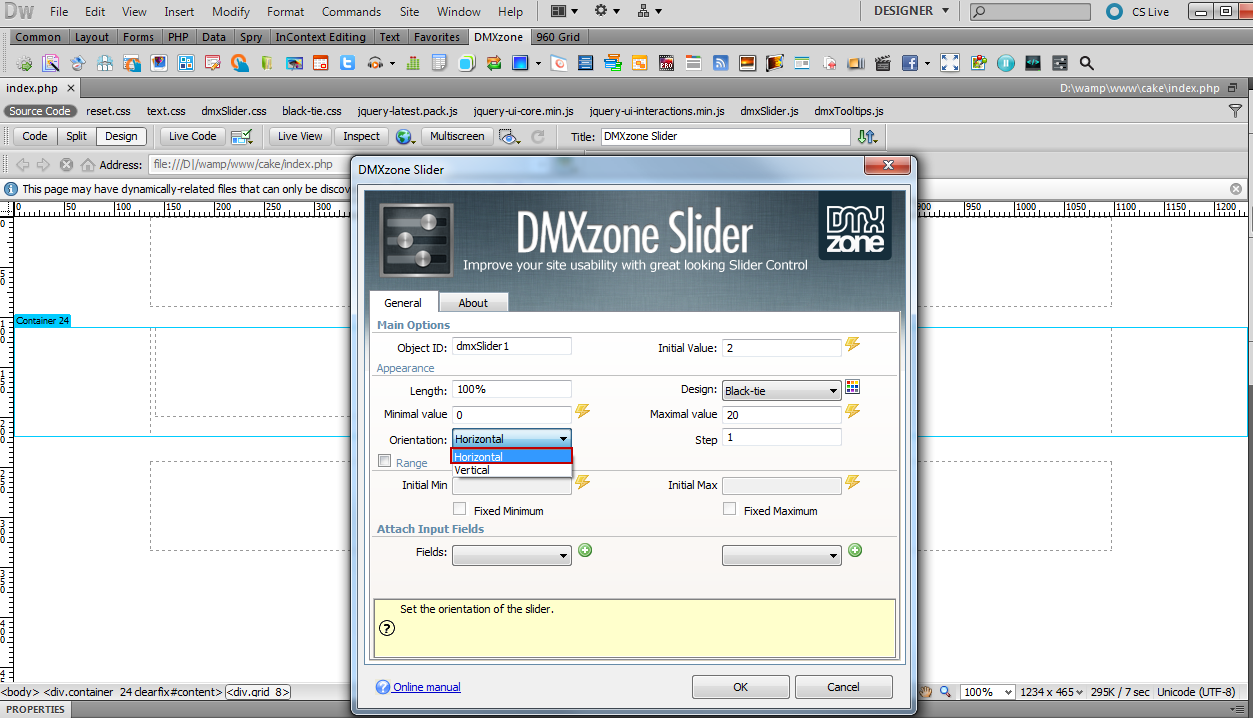Click the Back arrow in the address bar
The width and height of the screenshot is (1253, 718).
click(22, 165)
